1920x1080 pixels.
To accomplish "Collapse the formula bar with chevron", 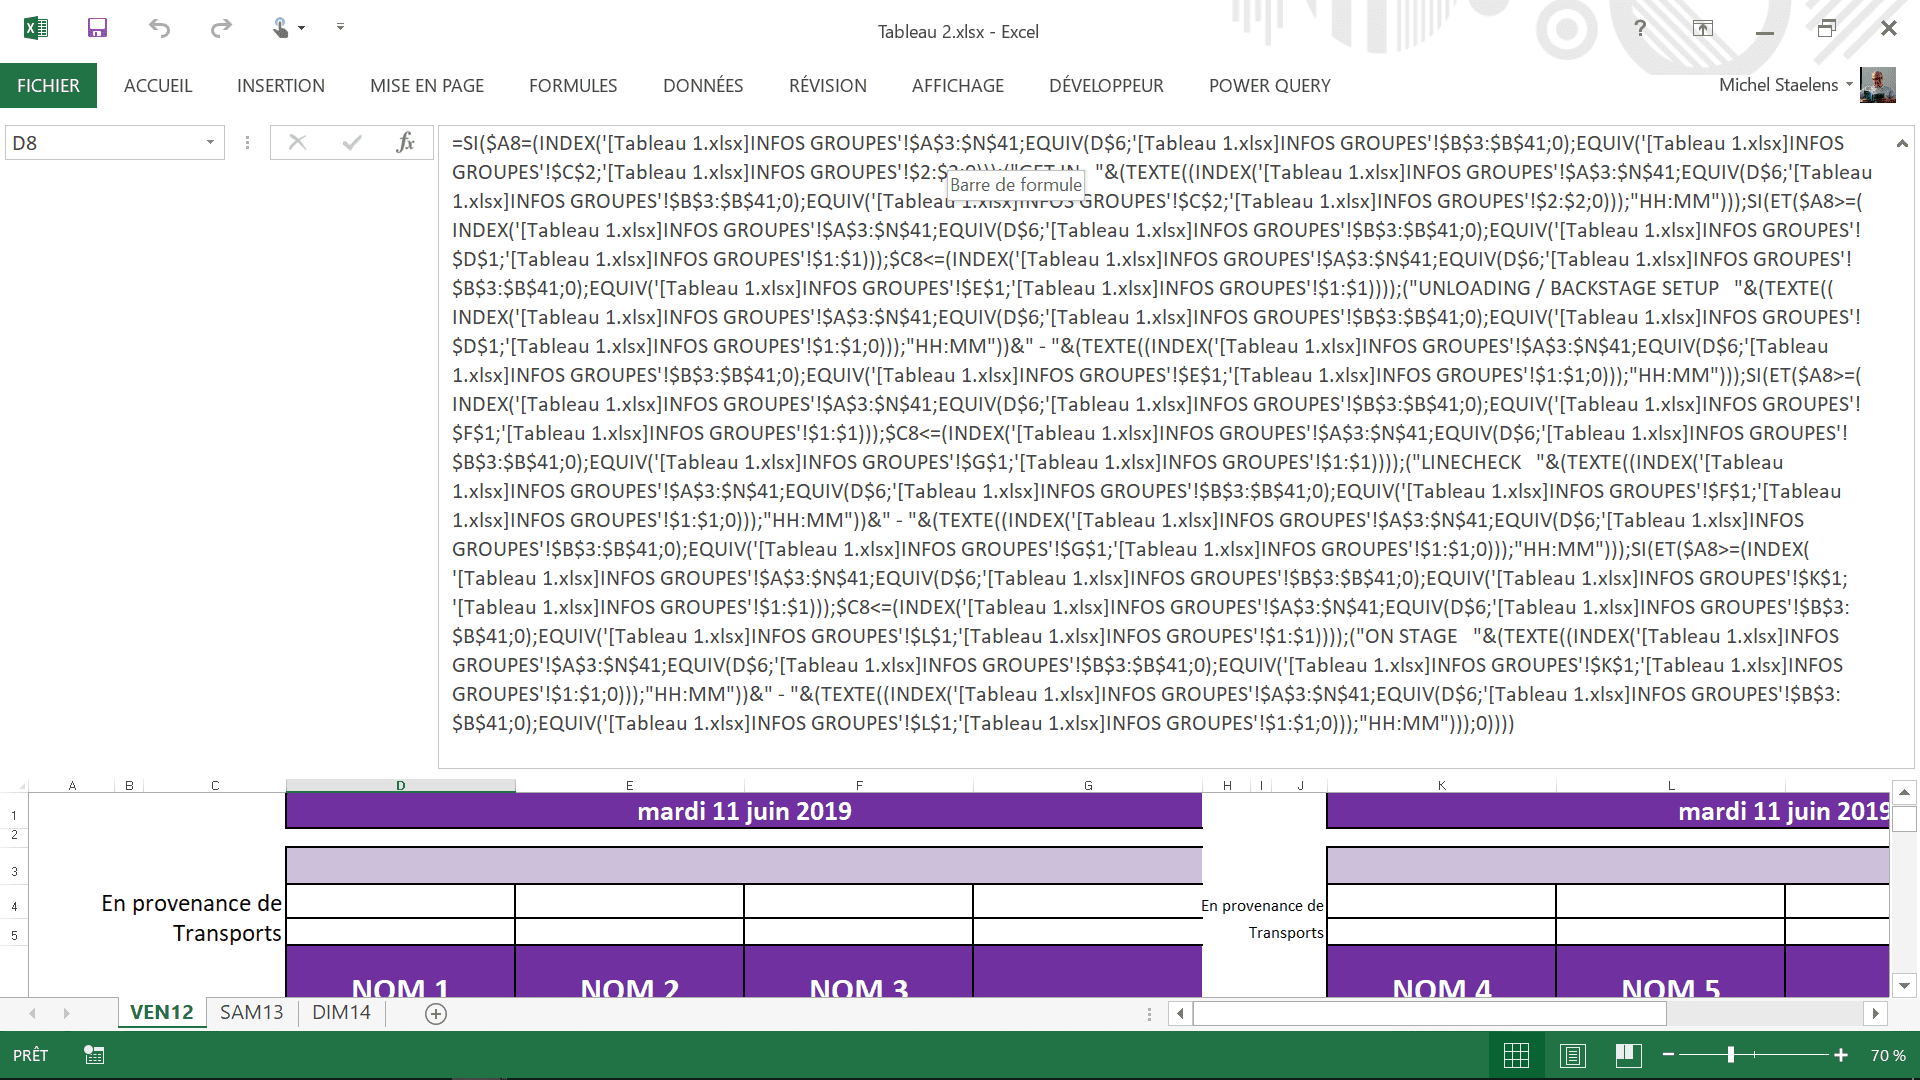I will click(x=1902, y=144).
